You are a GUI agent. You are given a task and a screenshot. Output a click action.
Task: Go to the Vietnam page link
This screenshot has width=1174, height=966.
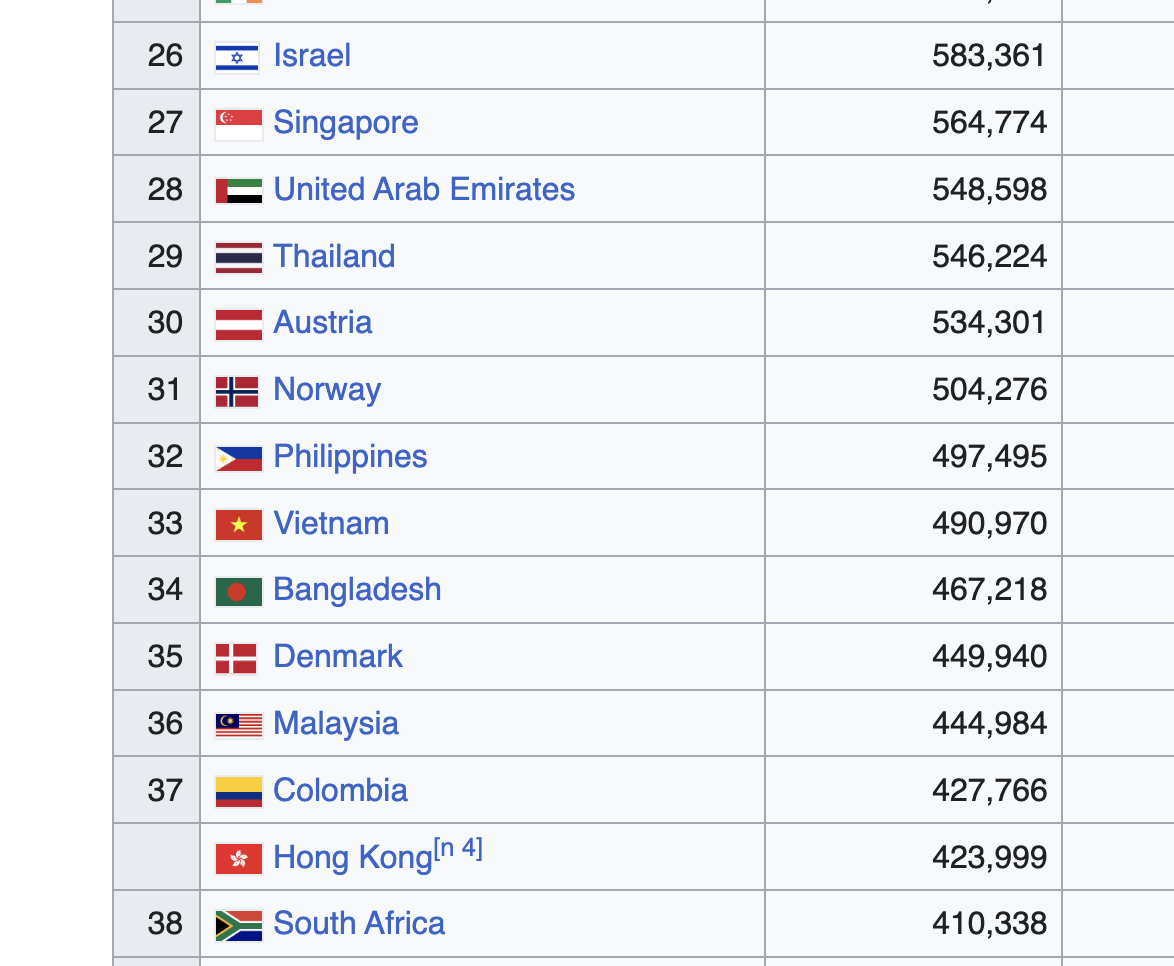coord(332,523)
